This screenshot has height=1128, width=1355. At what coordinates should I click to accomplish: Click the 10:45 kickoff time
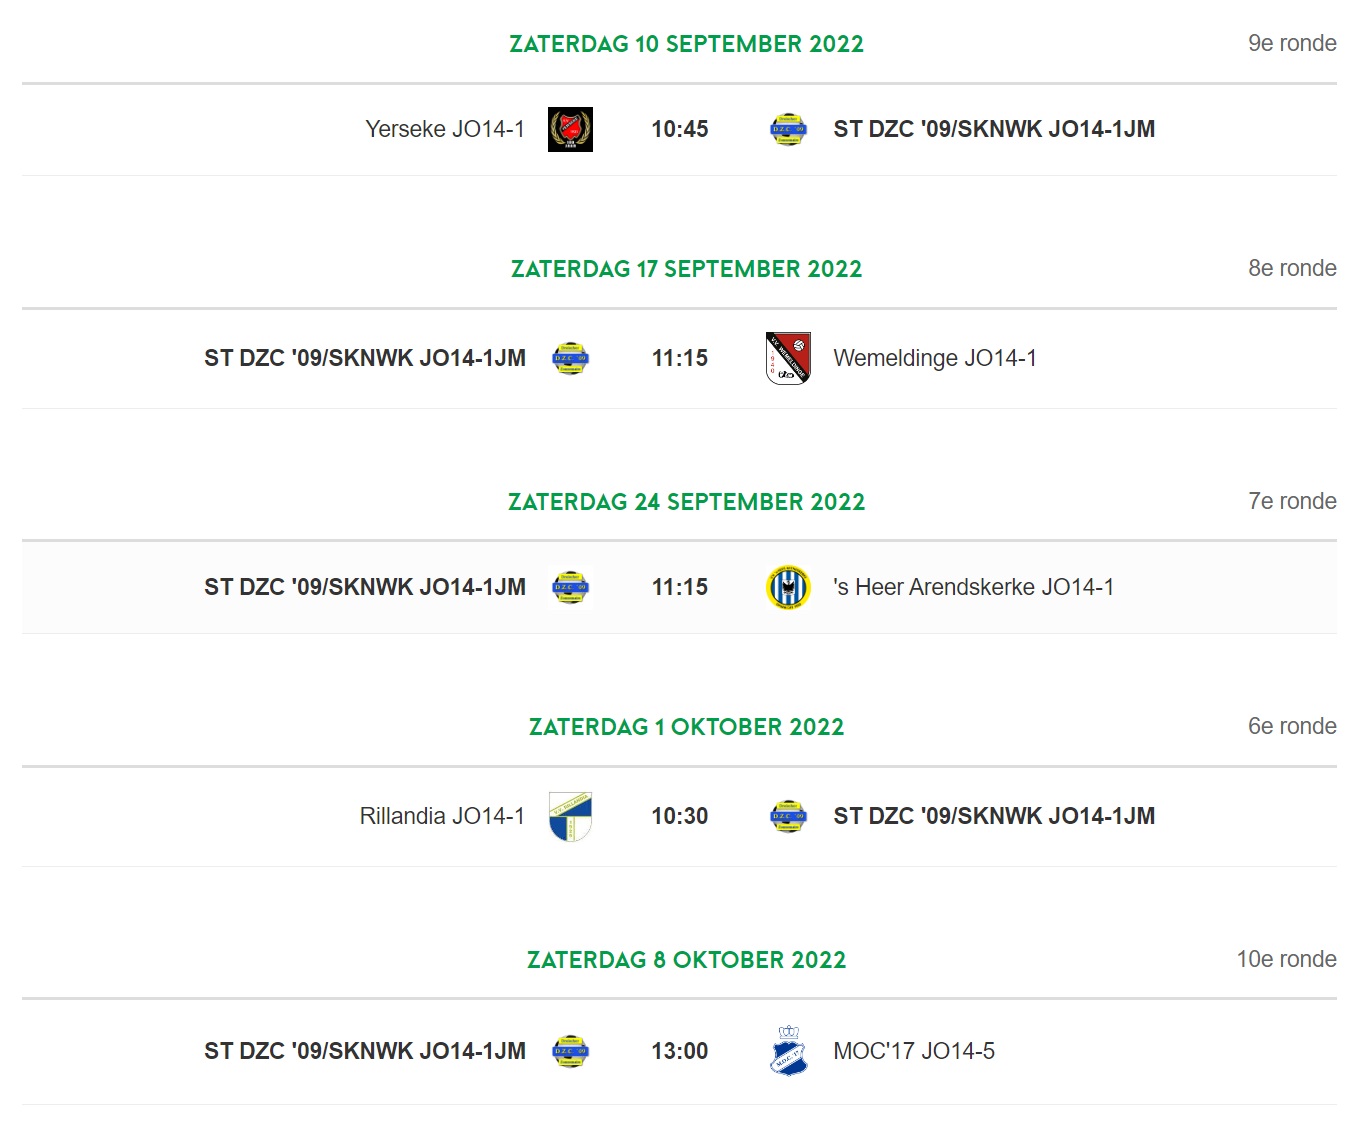point(680,129)
